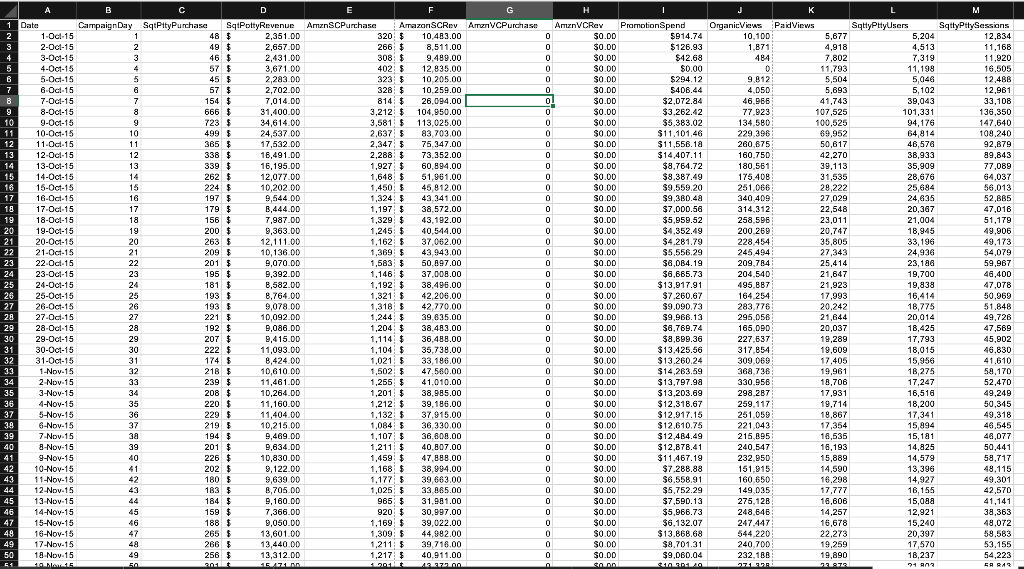Click the 'SqtPttyPurchase' header cell

tap(181, 25)
